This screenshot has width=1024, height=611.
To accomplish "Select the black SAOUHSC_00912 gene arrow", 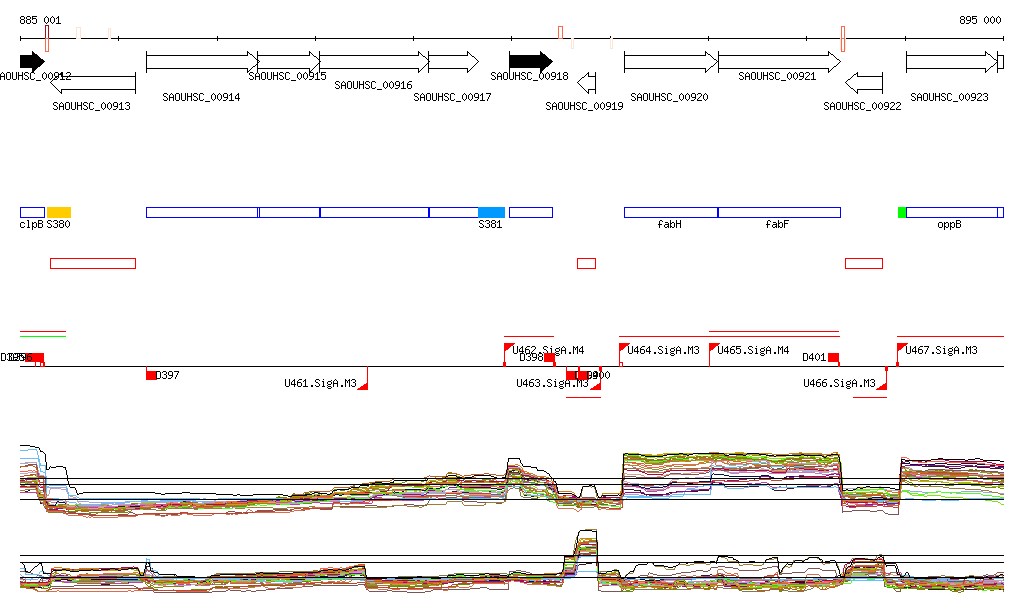I will 32,62.
